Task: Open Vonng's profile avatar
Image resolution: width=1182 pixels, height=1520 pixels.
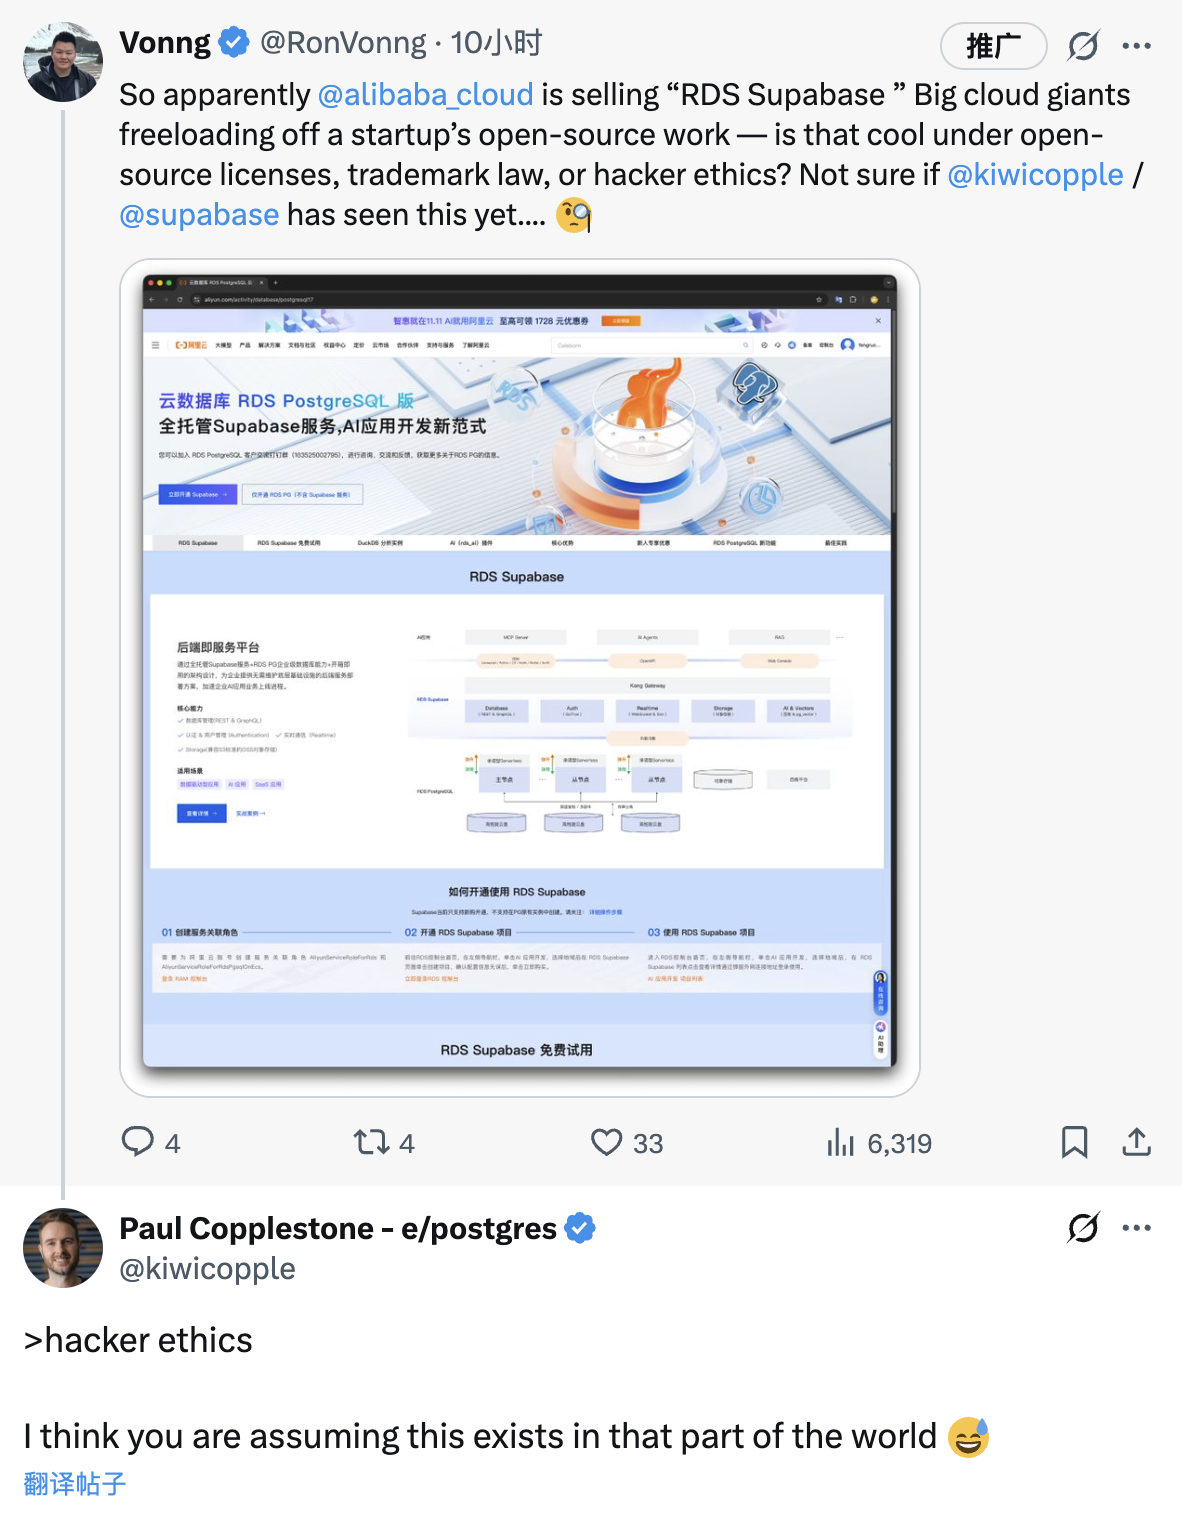Action: point(63,62)
